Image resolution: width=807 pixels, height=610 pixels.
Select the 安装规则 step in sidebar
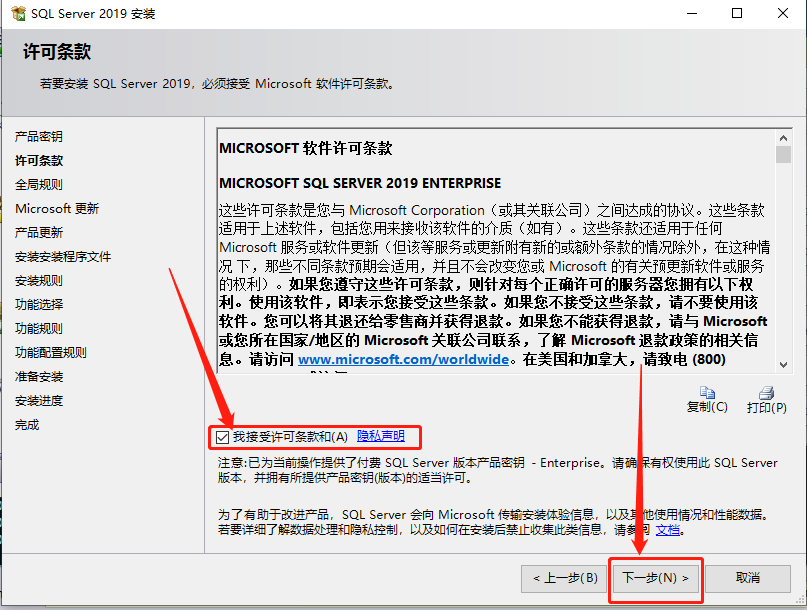coord(39,281)
